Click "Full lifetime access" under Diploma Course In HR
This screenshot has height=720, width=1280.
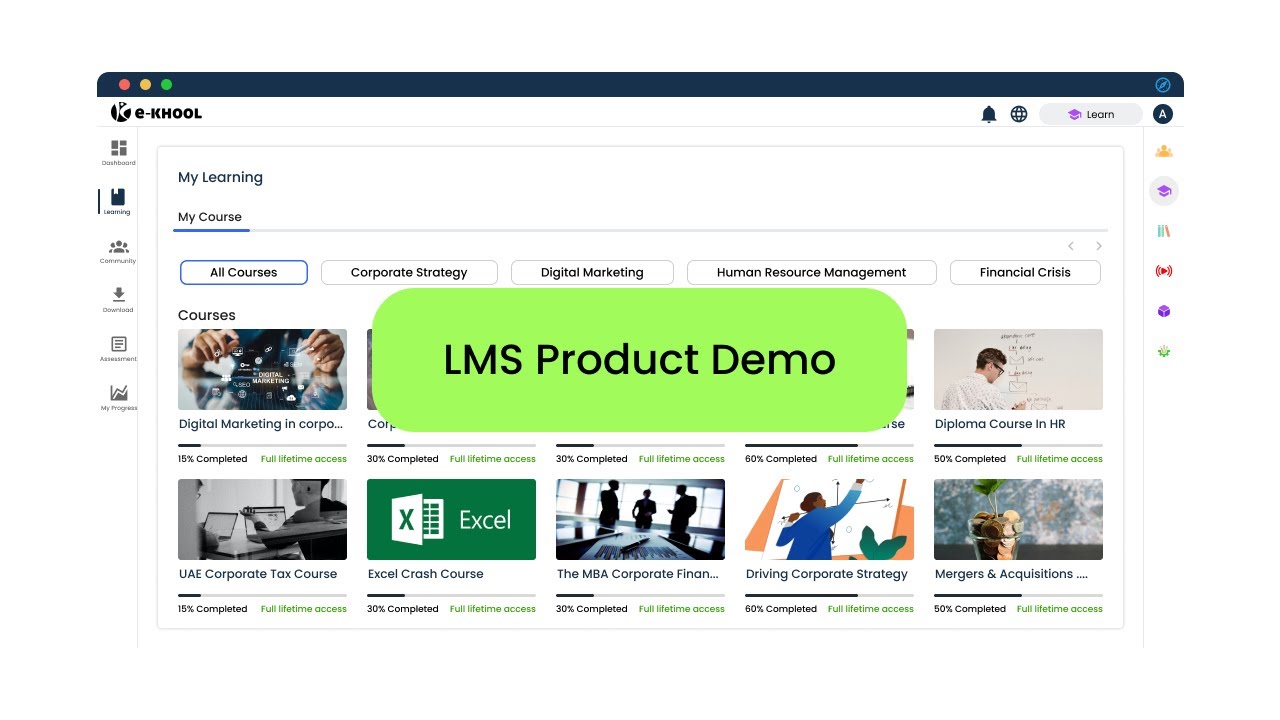[x=1060, y=459]
